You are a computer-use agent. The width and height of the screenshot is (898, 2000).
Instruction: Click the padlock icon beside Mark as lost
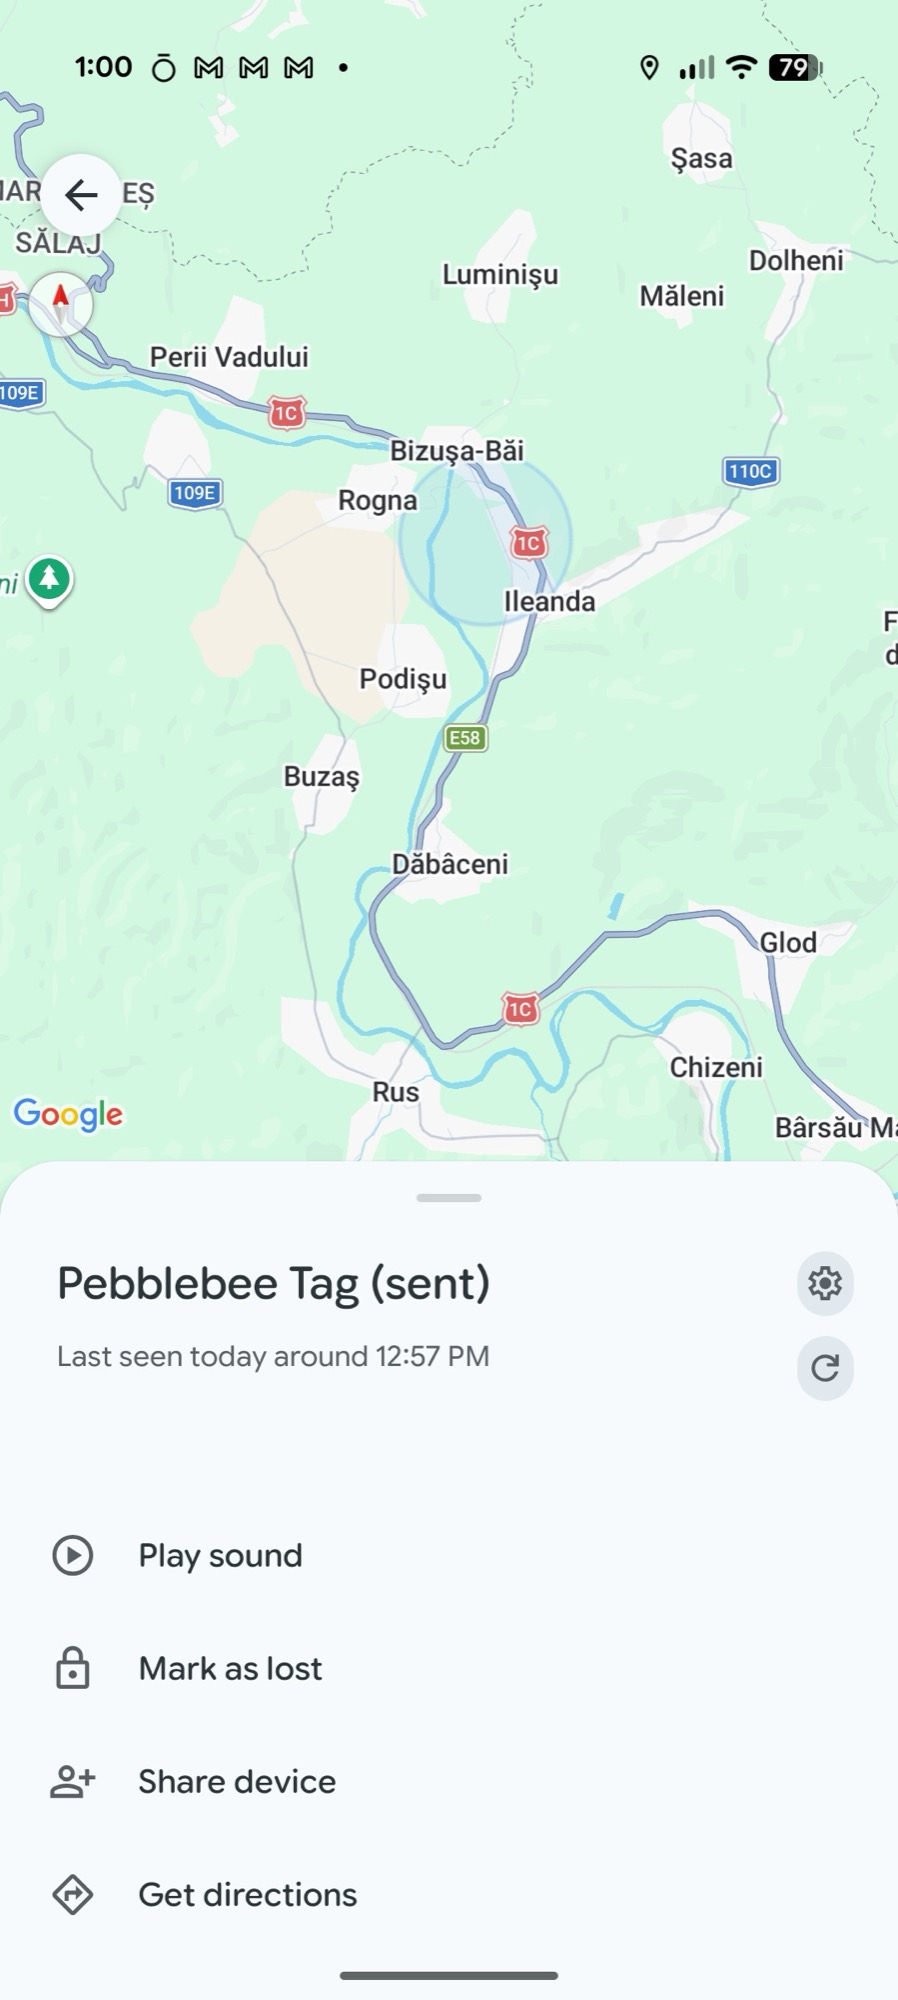71,1668
